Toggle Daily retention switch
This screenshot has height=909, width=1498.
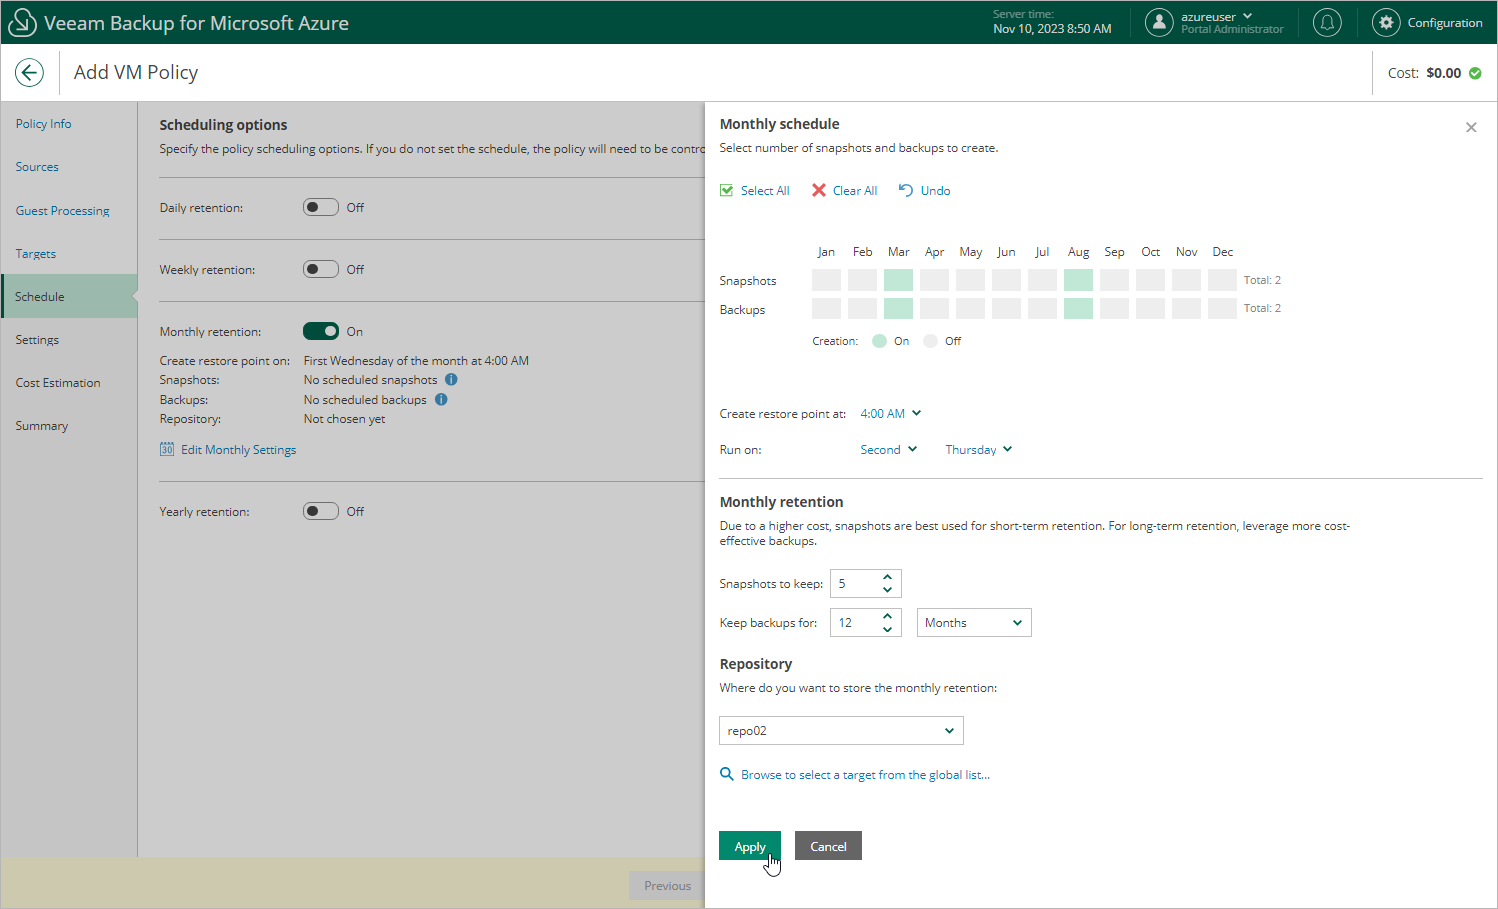(x=321, y=207)
